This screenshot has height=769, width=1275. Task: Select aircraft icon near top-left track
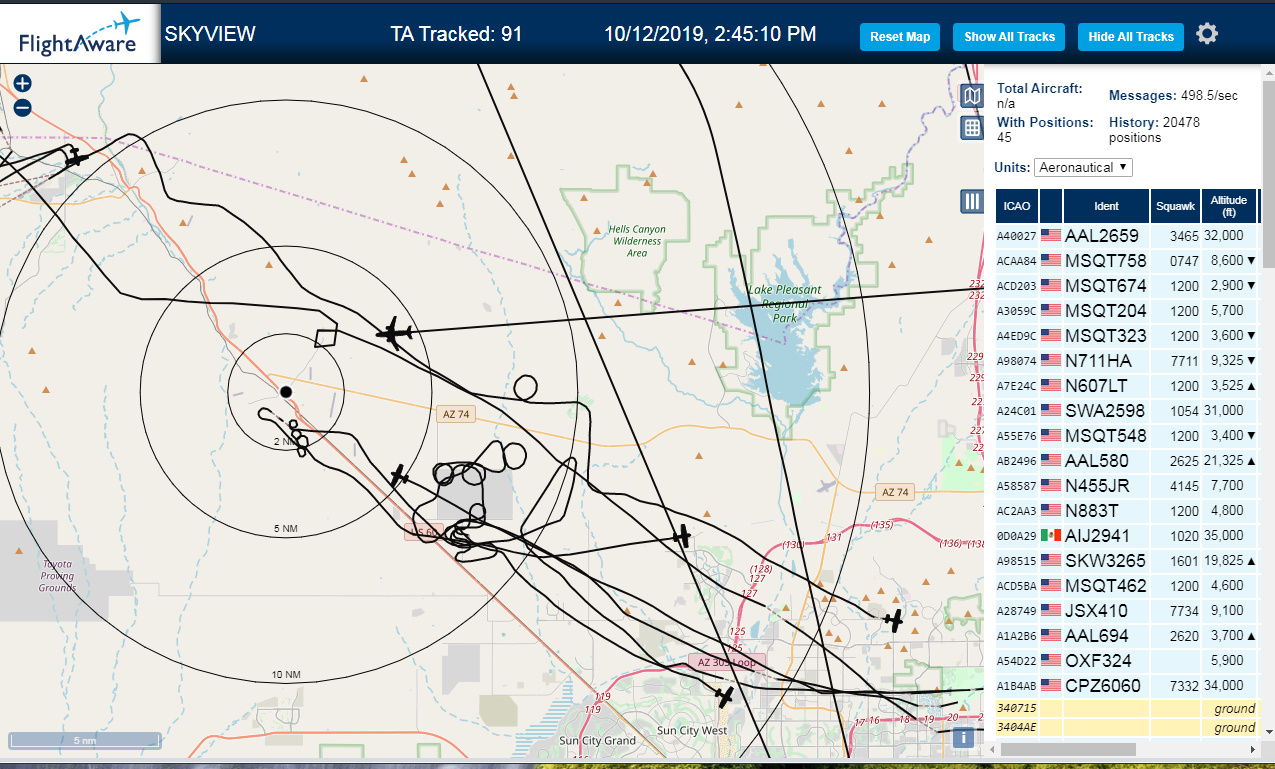click(x=75, y=158)
